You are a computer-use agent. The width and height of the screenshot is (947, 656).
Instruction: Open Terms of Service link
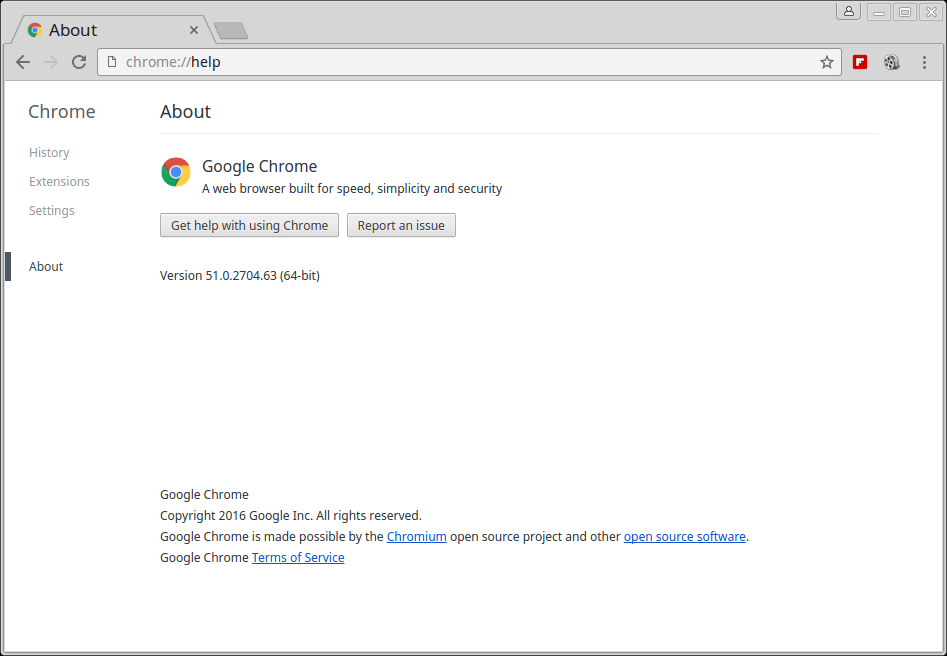point(298,558)
